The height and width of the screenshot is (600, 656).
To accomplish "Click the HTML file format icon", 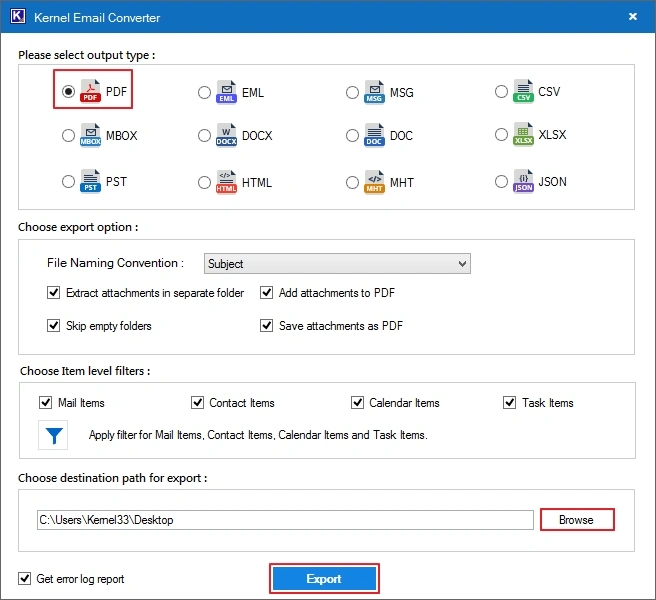I will 226,182.
